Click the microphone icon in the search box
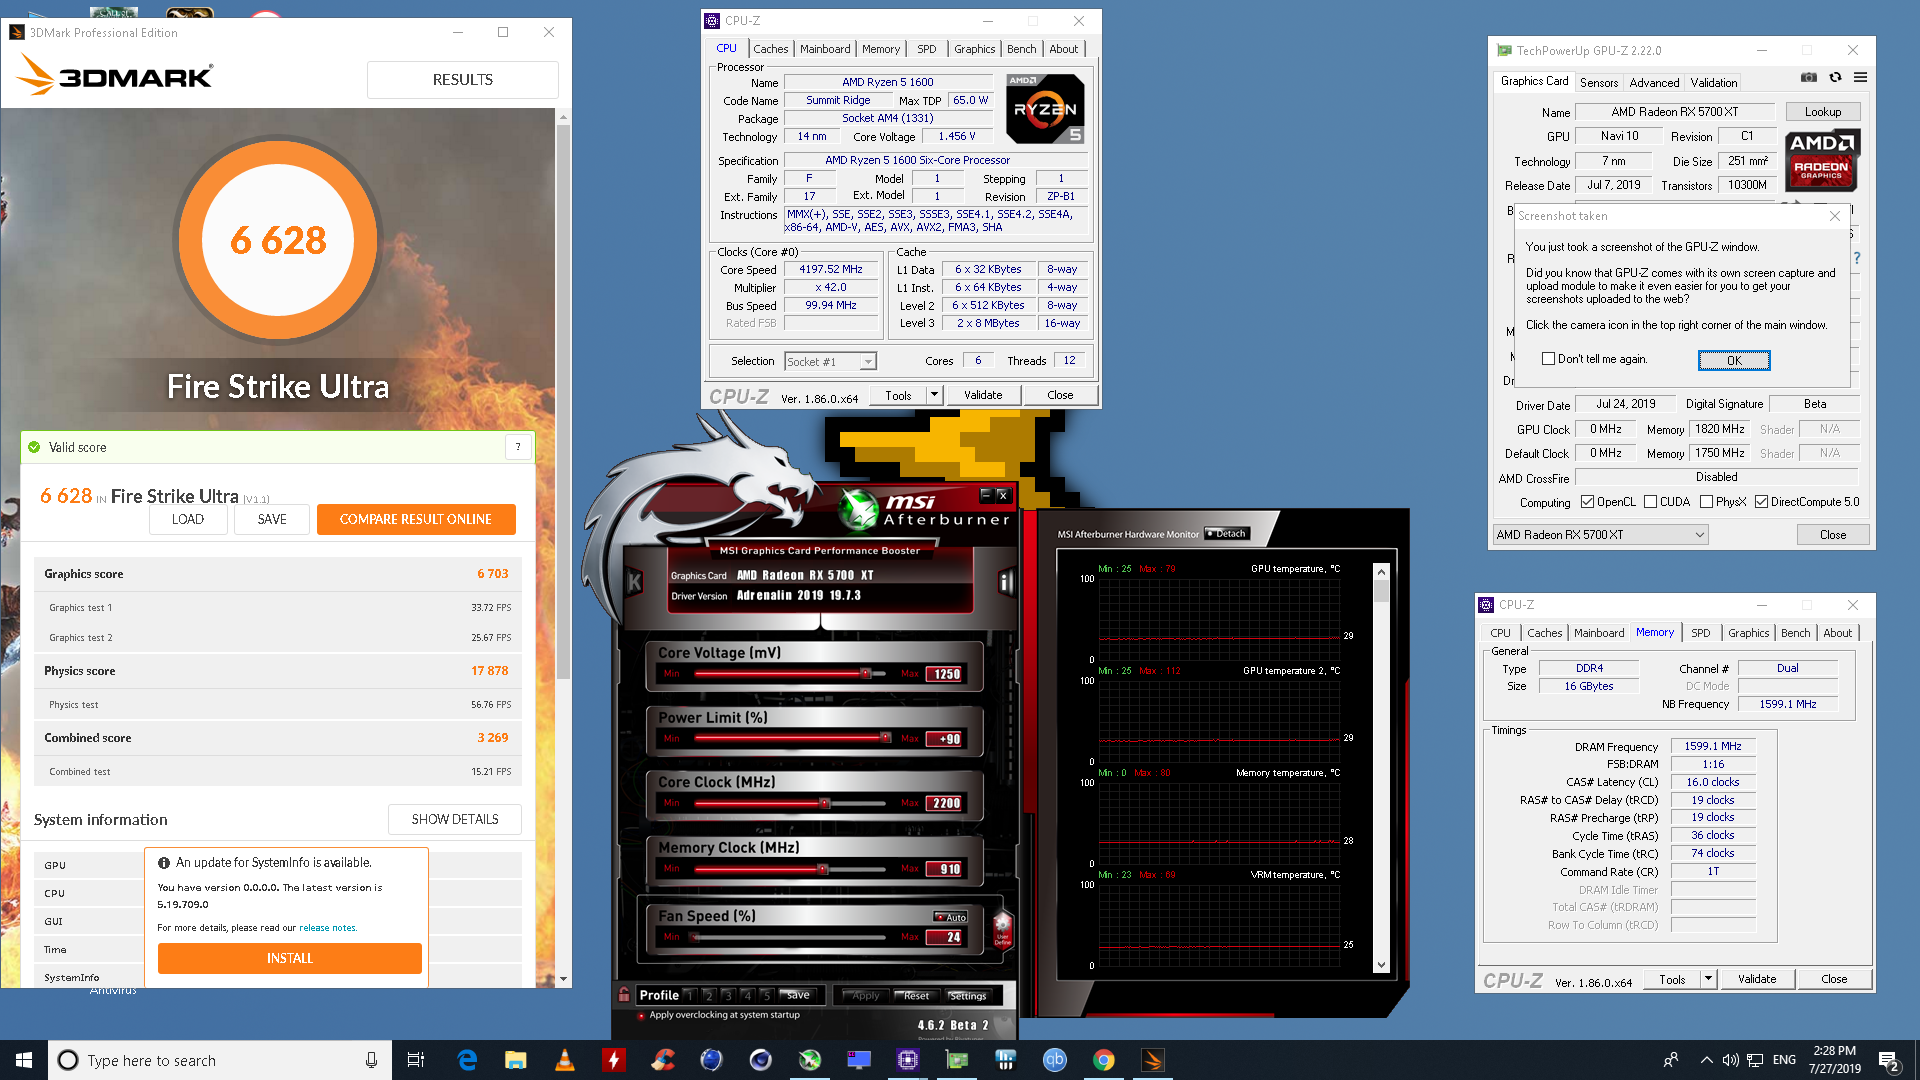This screenshot has width=1920, height=1080. [371, 1060]
